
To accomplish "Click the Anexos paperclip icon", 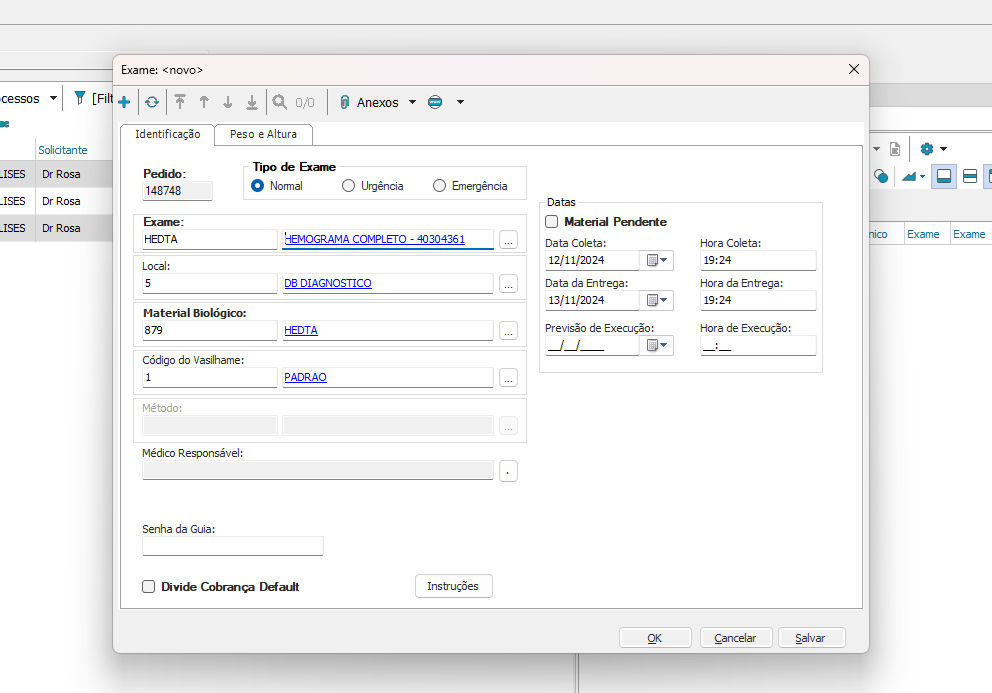I will pyautogui.click(x=344, y=102).
